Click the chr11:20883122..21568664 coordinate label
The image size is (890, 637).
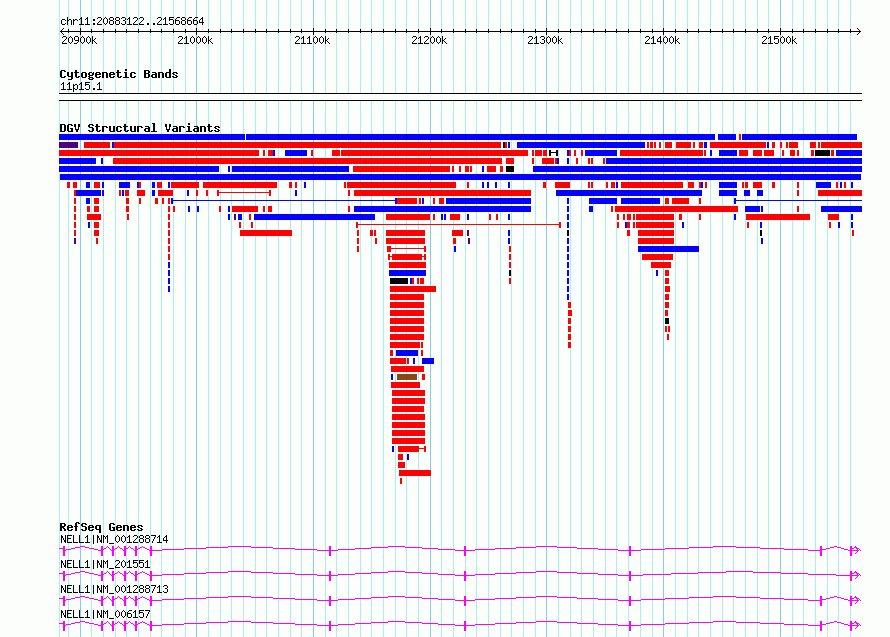click(132, 21)
